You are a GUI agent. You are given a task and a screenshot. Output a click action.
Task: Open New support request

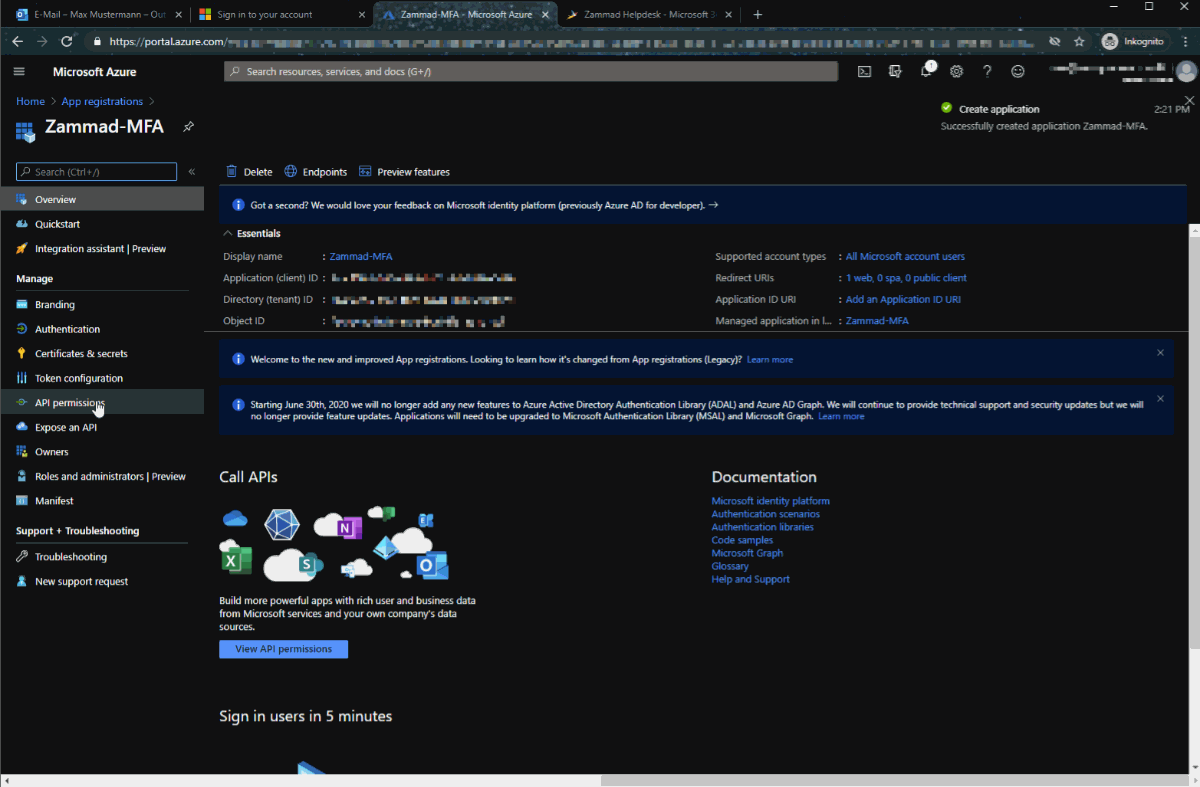101,582
